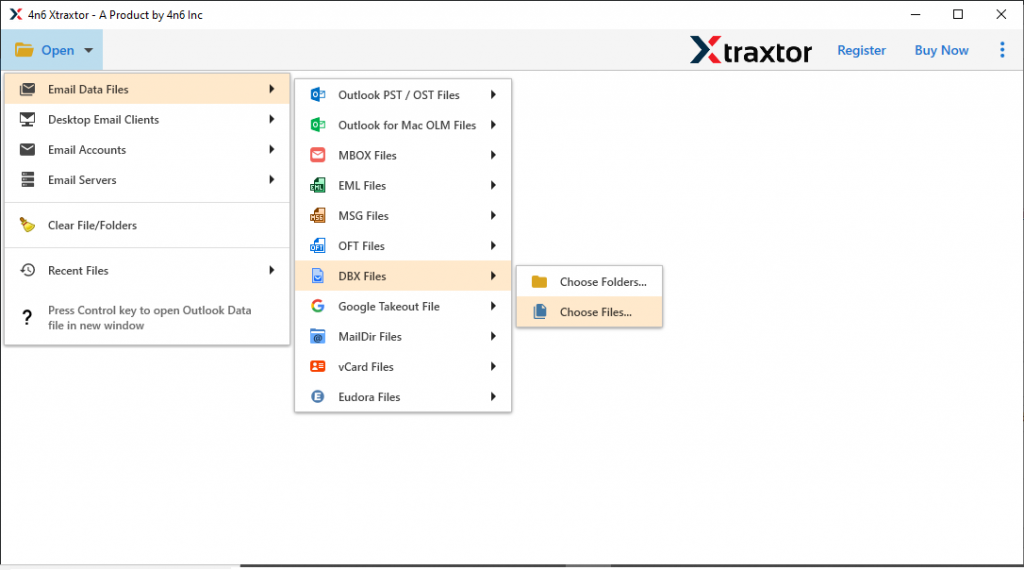Screen dimensions: 1024x570
Task: Click the vCard Files contact icon
Action: click(317, 366)
